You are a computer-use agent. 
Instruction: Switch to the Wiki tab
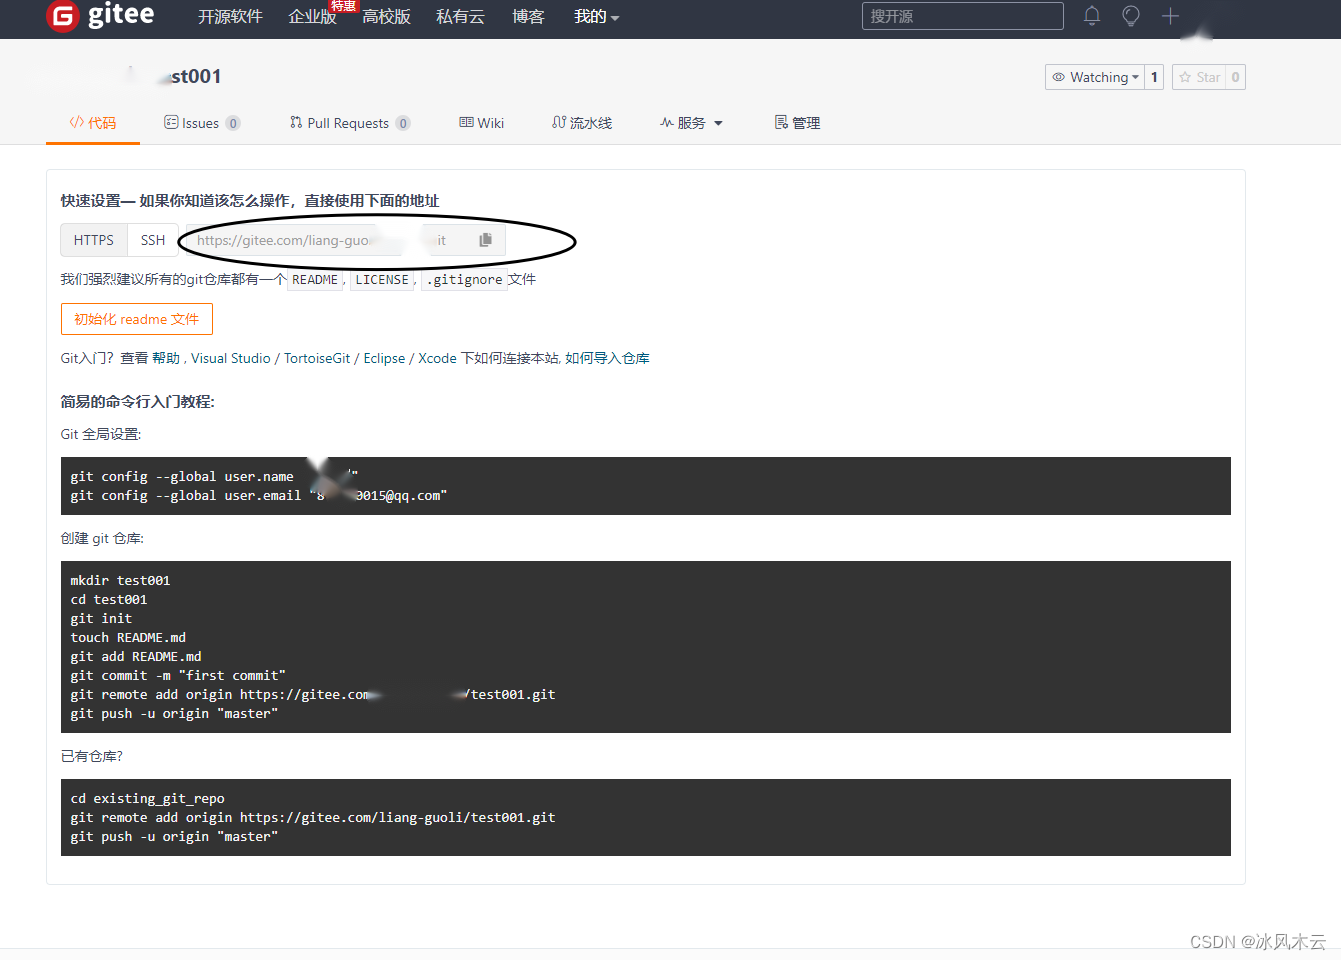(x=481, y=123)
